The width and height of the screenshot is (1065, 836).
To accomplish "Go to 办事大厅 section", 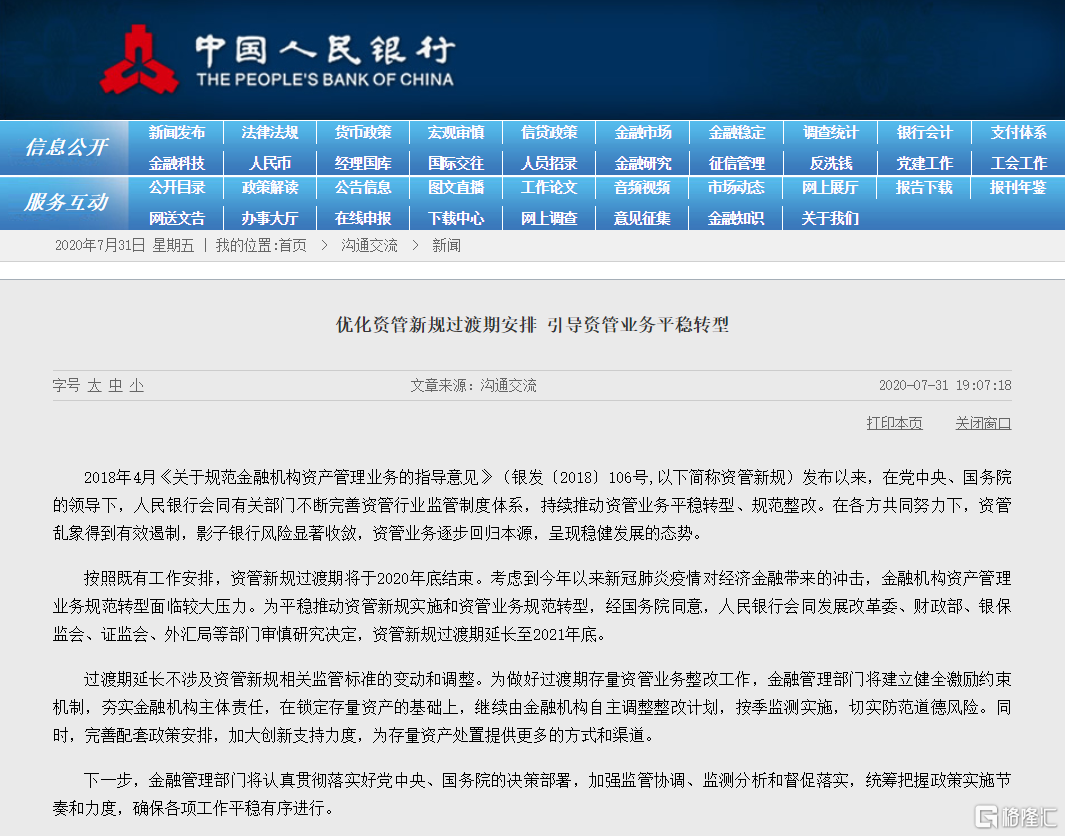I will (x=270, y=218).
